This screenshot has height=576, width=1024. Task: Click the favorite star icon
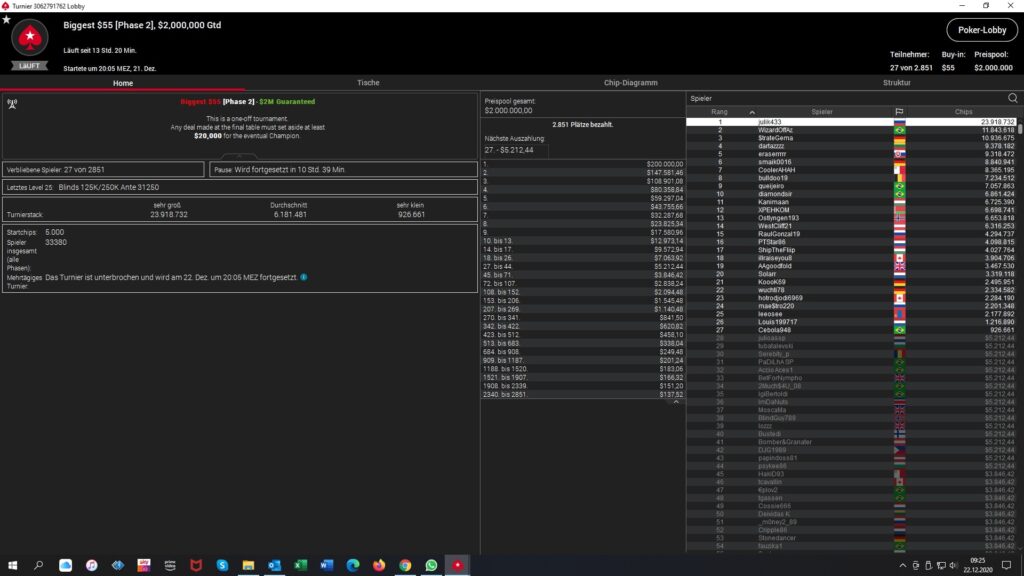click(7, 19)
